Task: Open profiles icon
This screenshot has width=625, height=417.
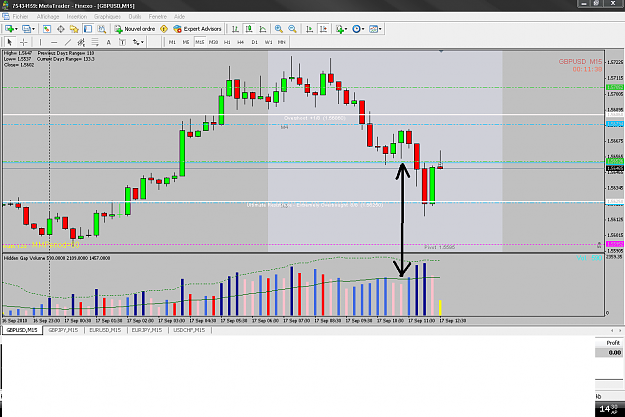Action: pyautogui.click(x=26, y=29)
